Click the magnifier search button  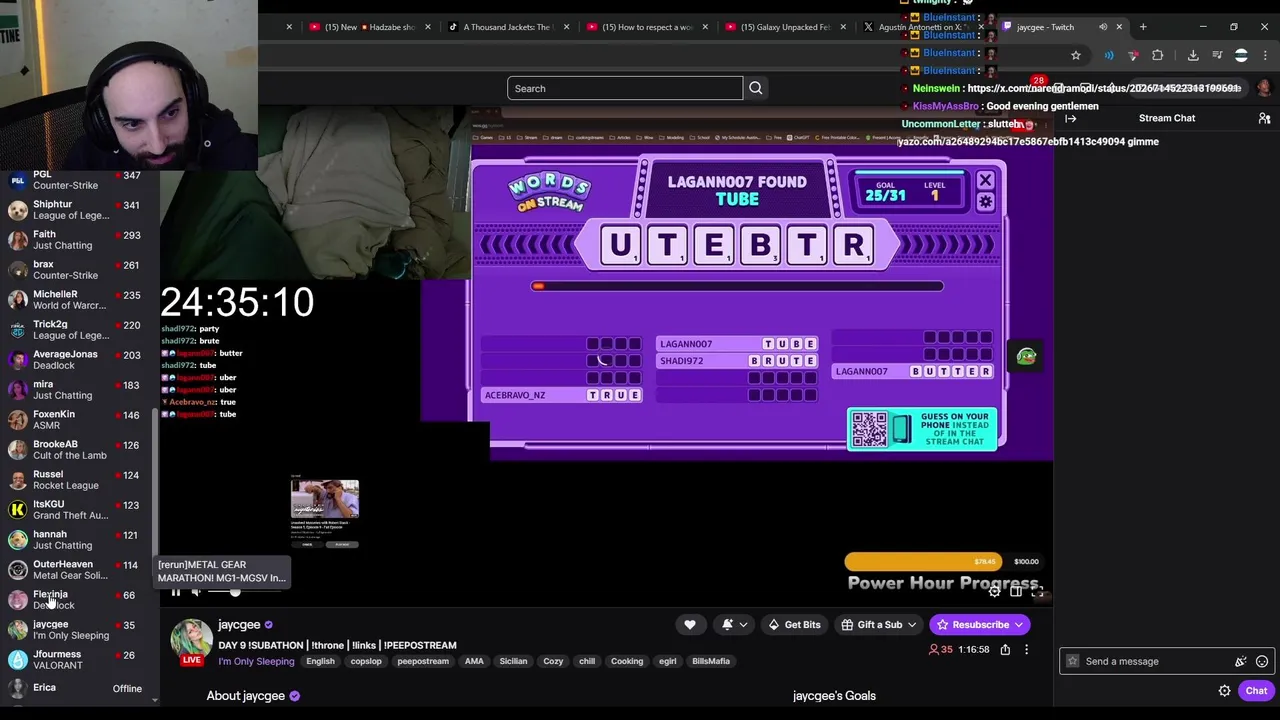pos(756,88)
